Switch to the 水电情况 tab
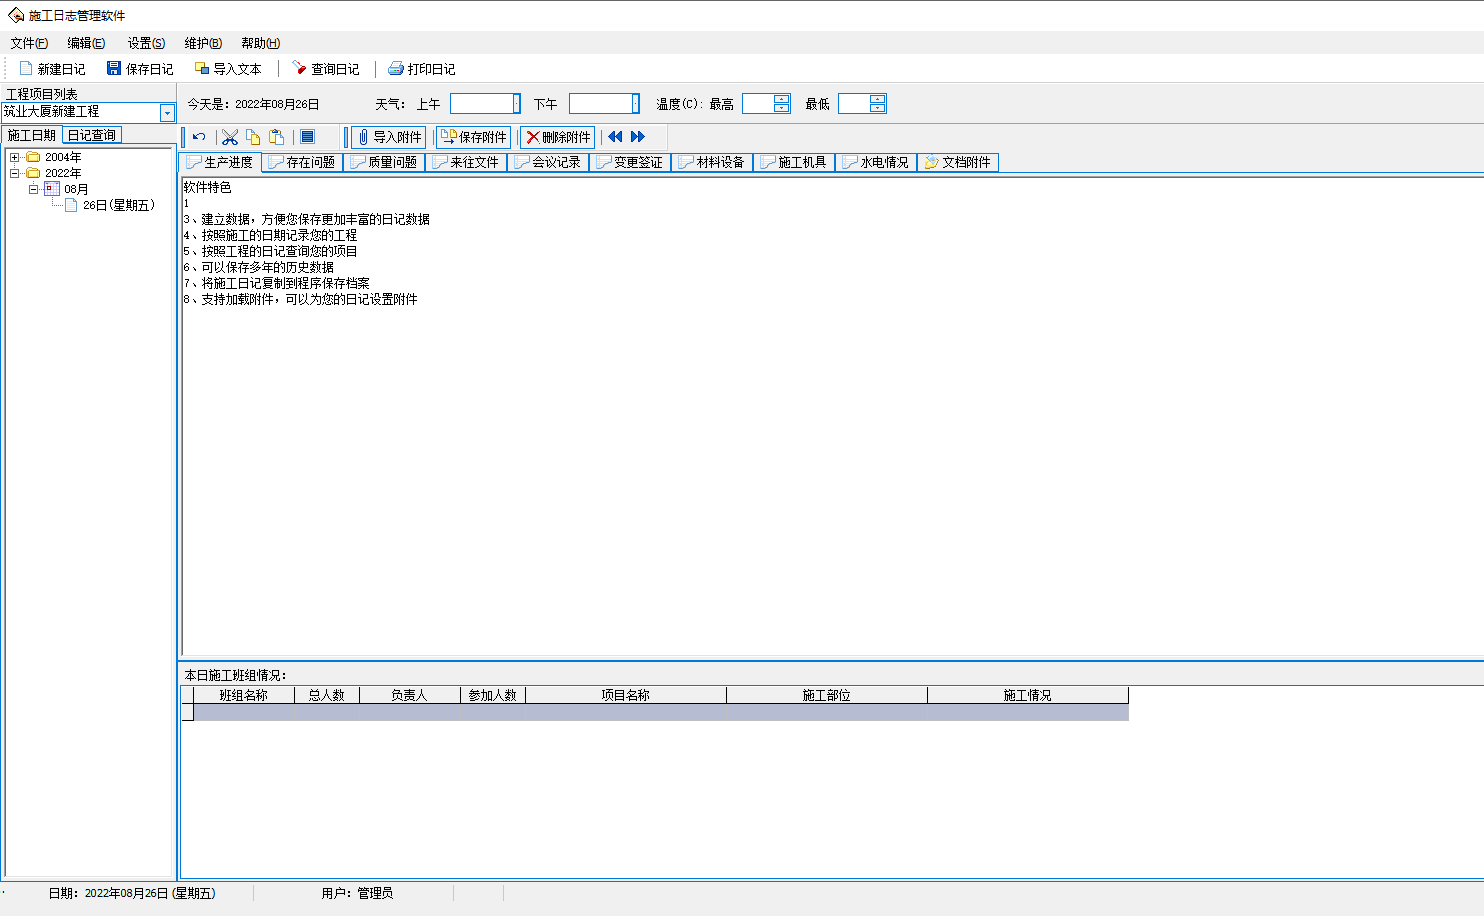 876,162
